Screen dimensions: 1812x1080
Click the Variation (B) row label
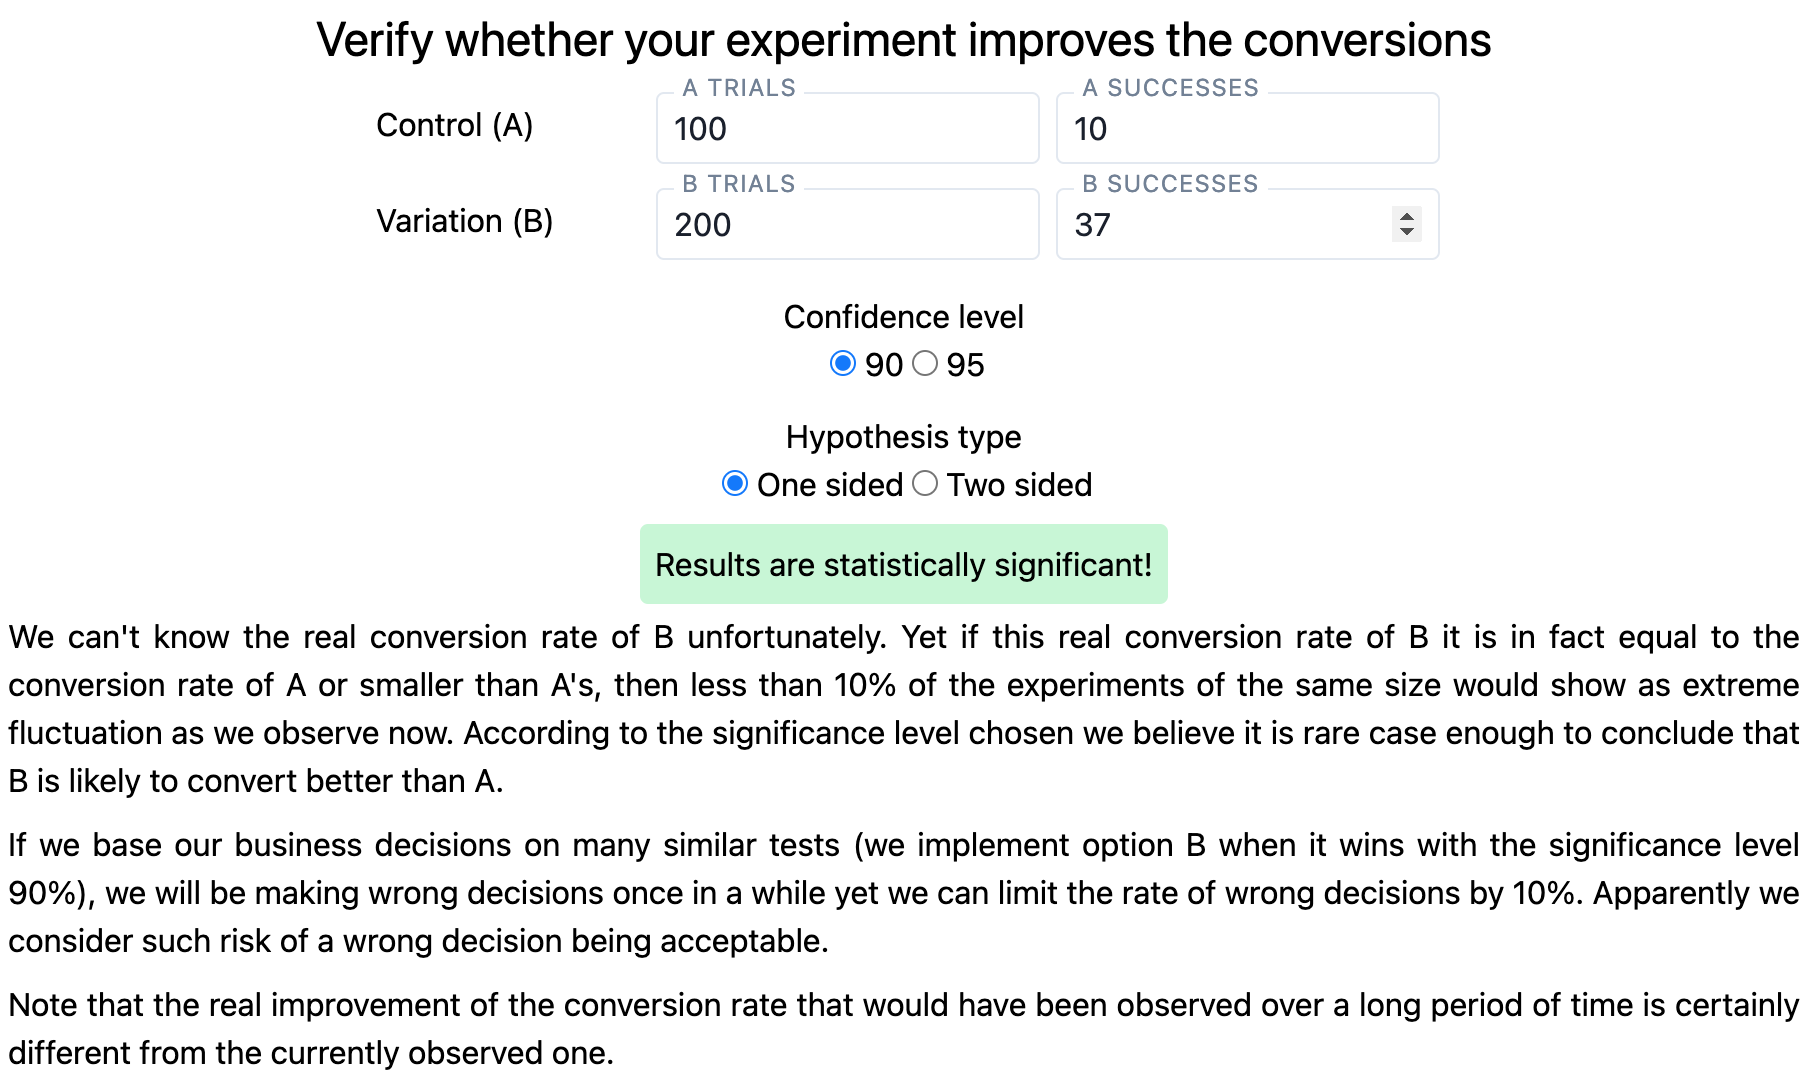464,221
